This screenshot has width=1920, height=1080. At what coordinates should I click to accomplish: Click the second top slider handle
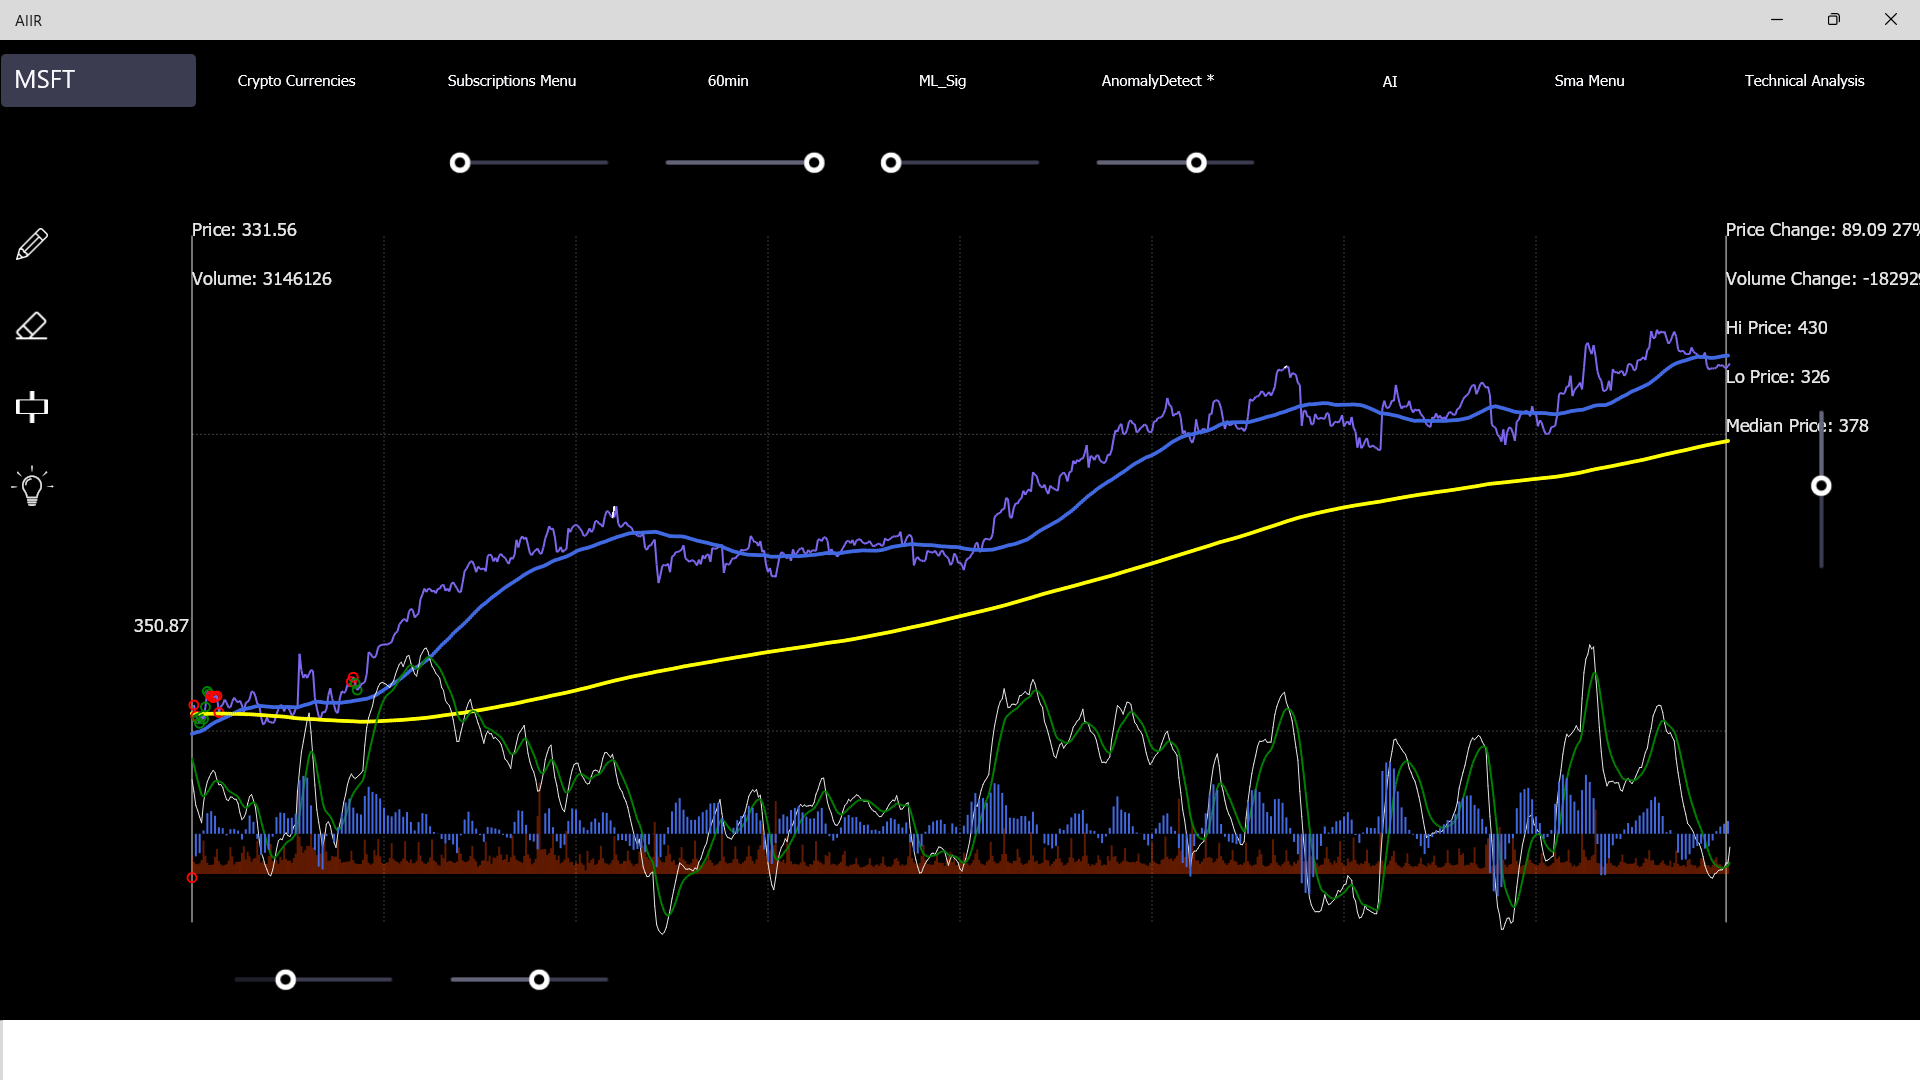point(814,163)
